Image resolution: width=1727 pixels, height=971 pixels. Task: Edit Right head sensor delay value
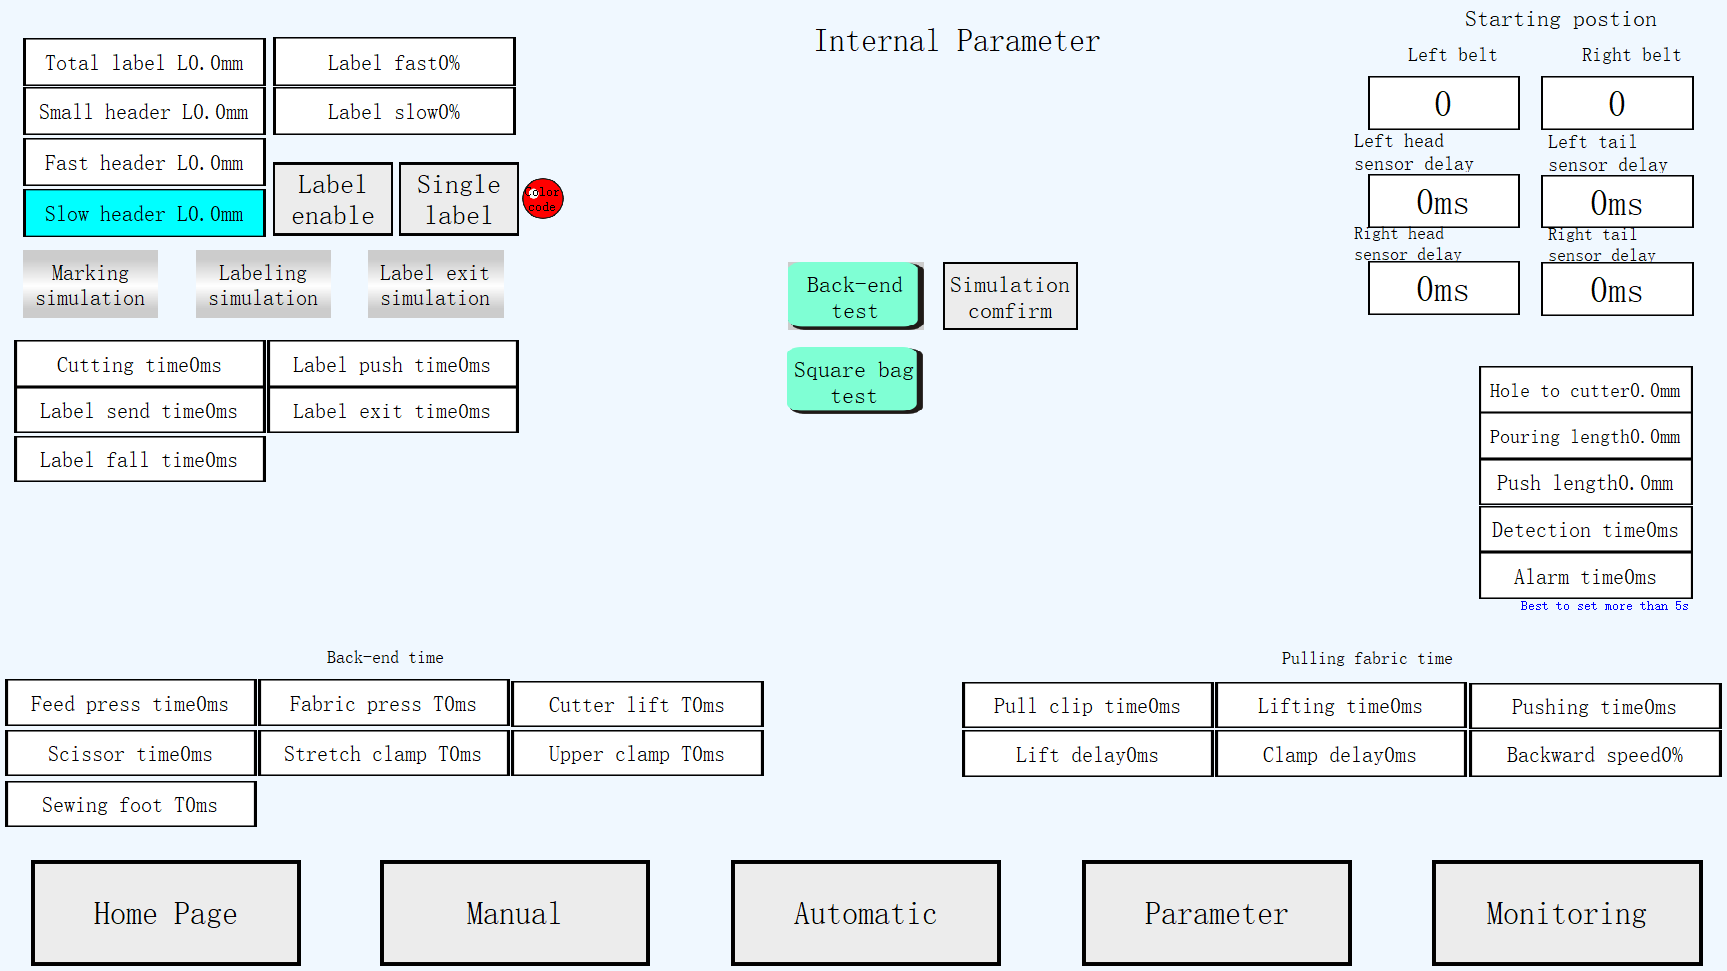point(1444,289)
